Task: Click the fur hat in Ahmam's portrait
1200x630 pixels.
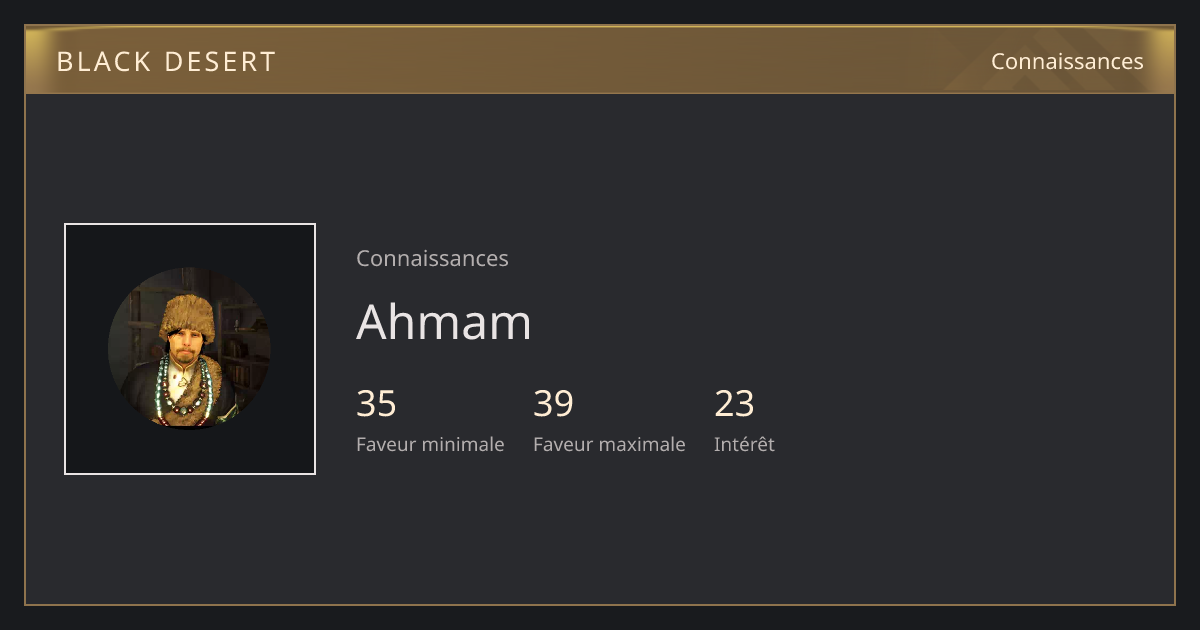Action: coord(189,315)
